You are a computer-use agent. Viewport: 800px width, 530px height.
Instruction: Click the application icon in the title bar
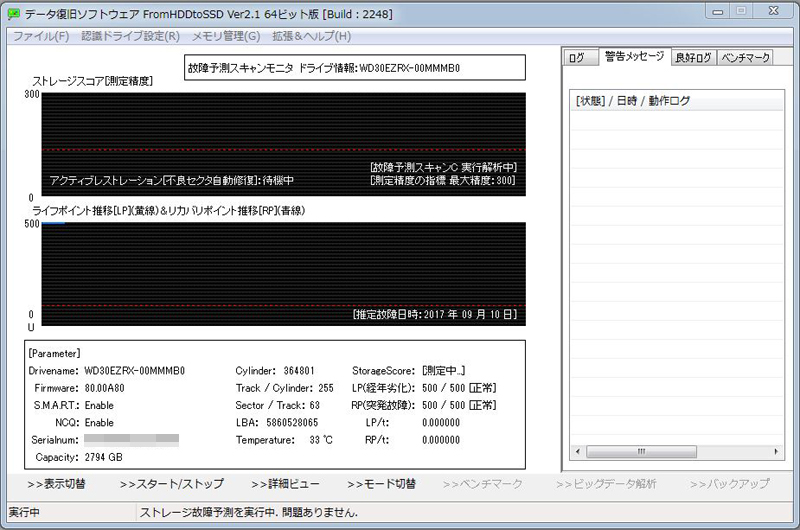13,14
